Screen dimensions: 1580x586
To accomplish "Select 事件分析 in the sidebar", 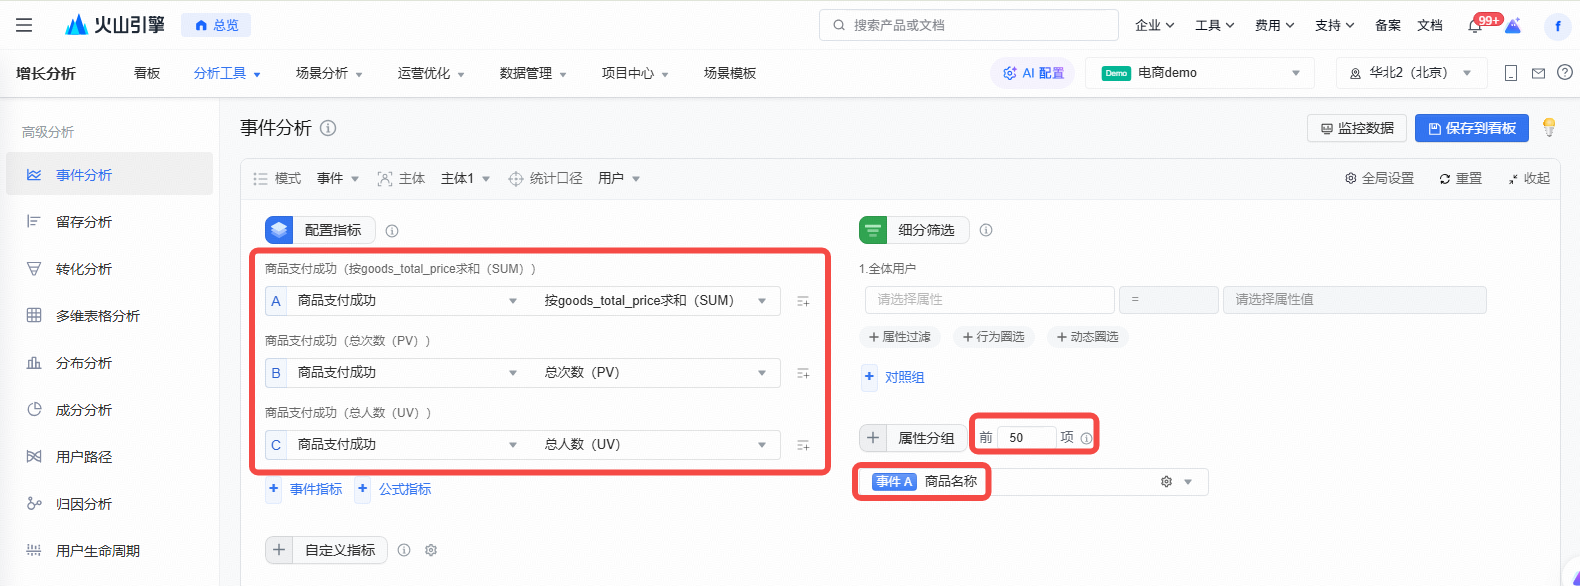I will coord(109,174).
